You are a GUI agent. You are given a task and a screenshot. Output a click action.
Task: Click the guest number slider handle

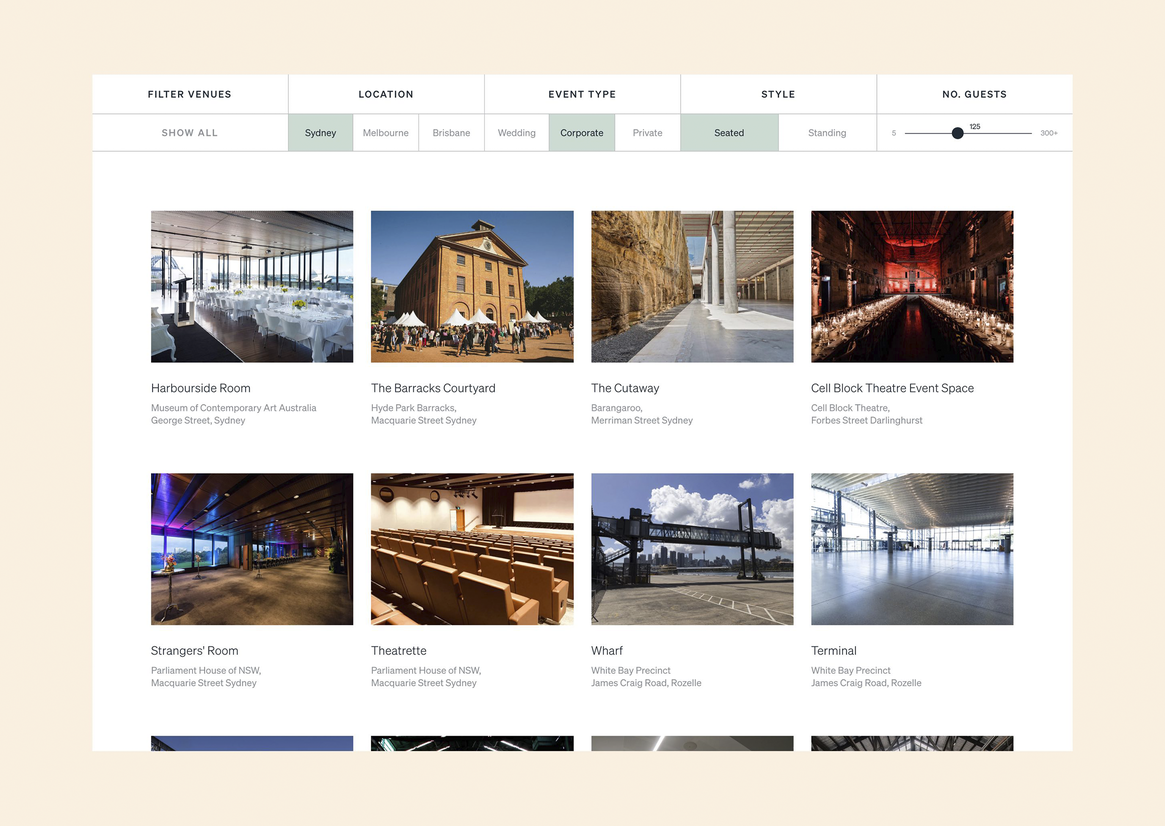pos(957,133)
